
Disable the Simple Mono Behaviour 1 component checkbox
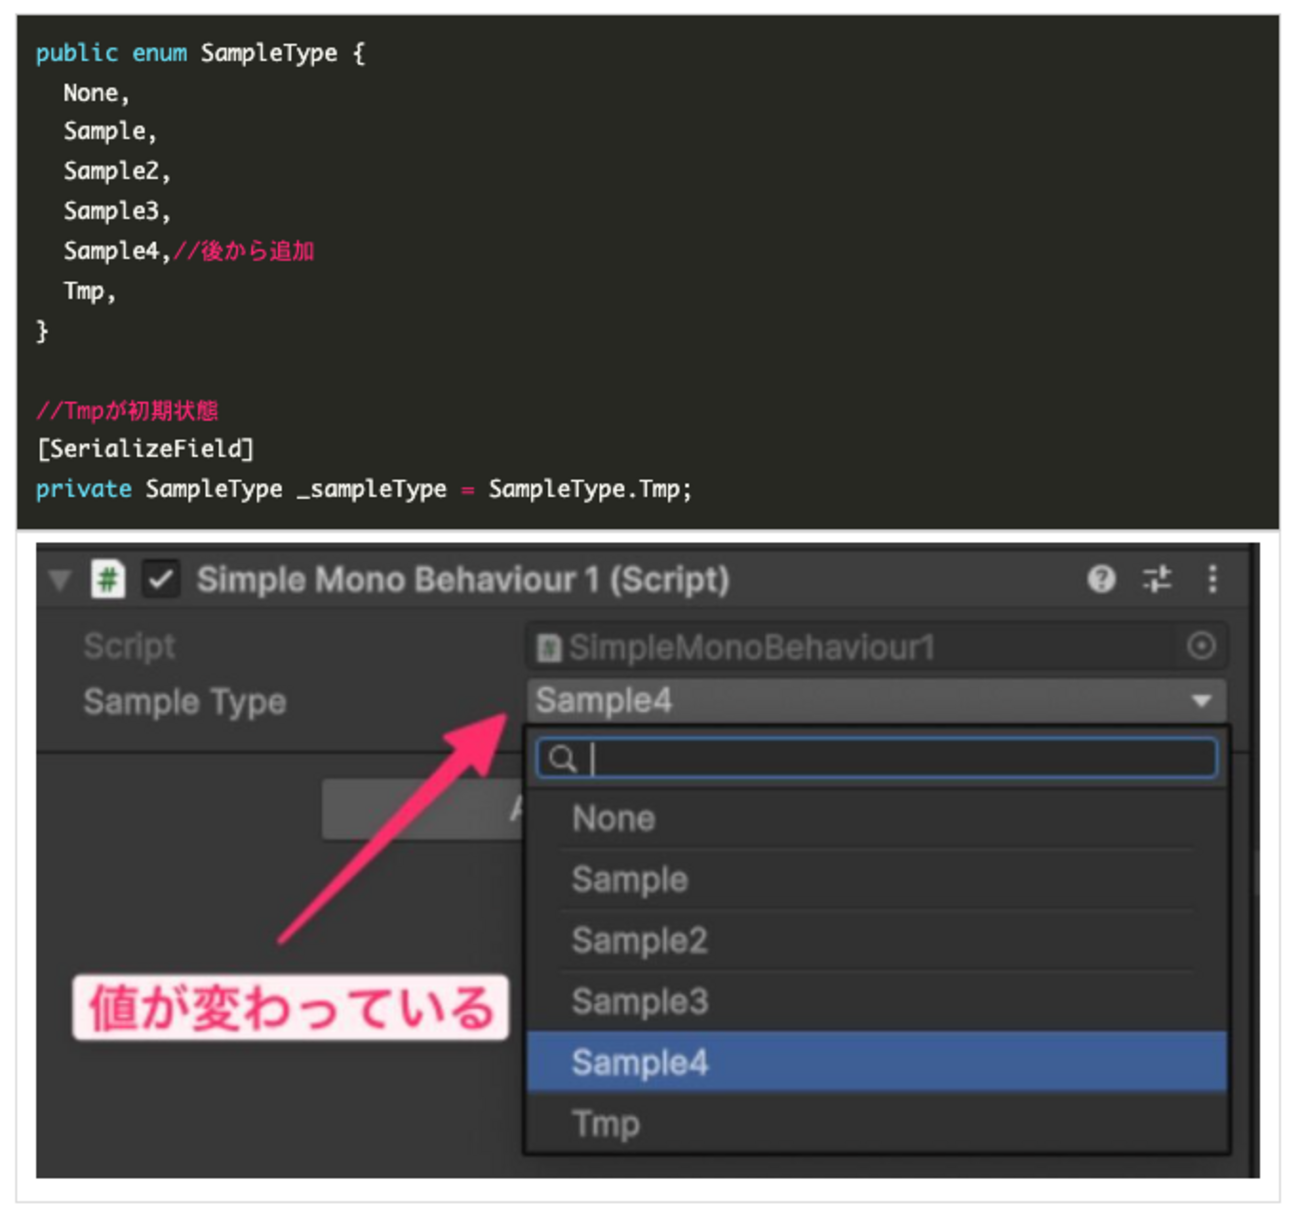click(x=161, y=579)
